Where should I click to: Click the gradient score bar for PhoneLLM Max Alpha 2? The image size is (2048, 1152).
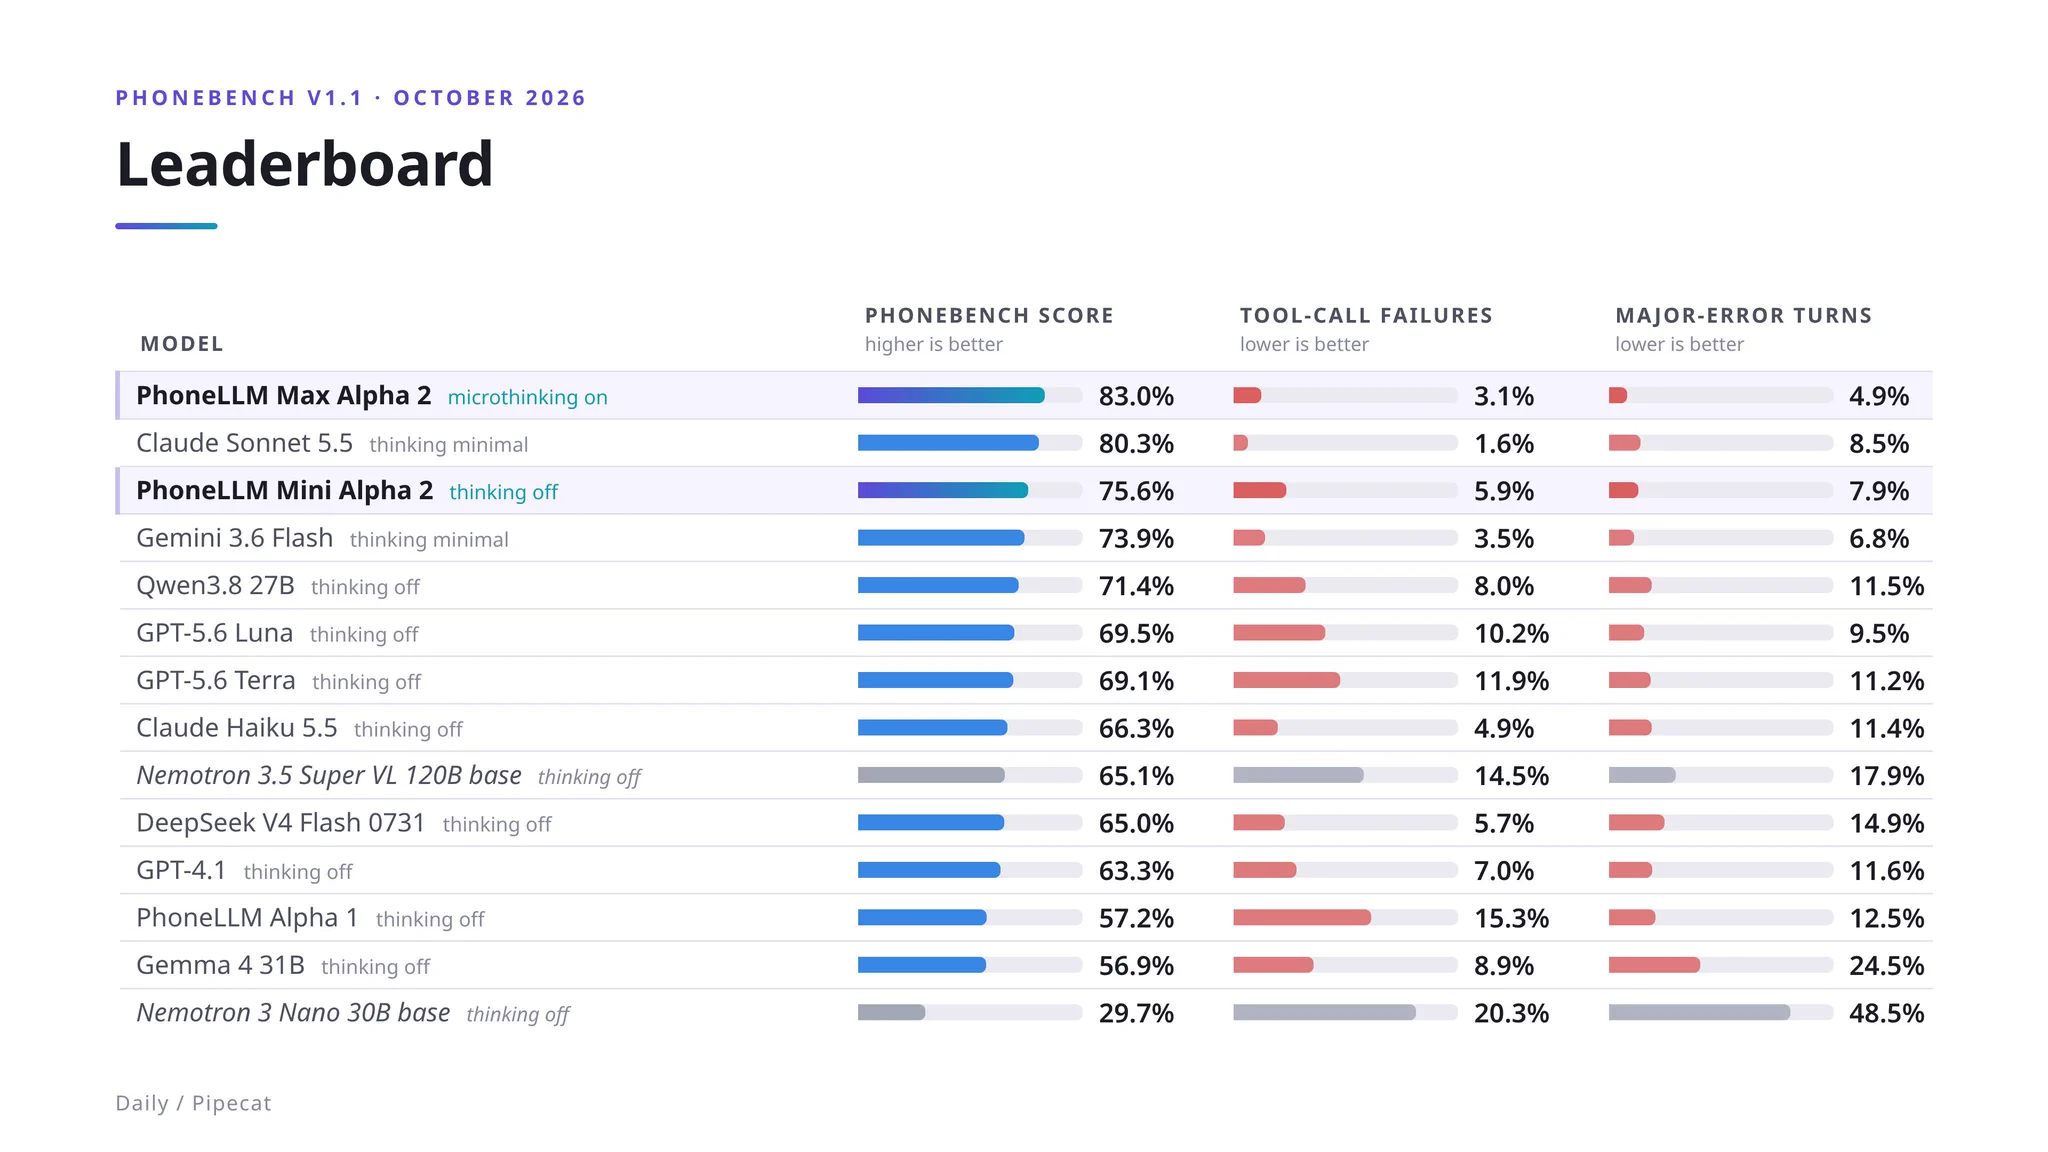pos(951,395)
